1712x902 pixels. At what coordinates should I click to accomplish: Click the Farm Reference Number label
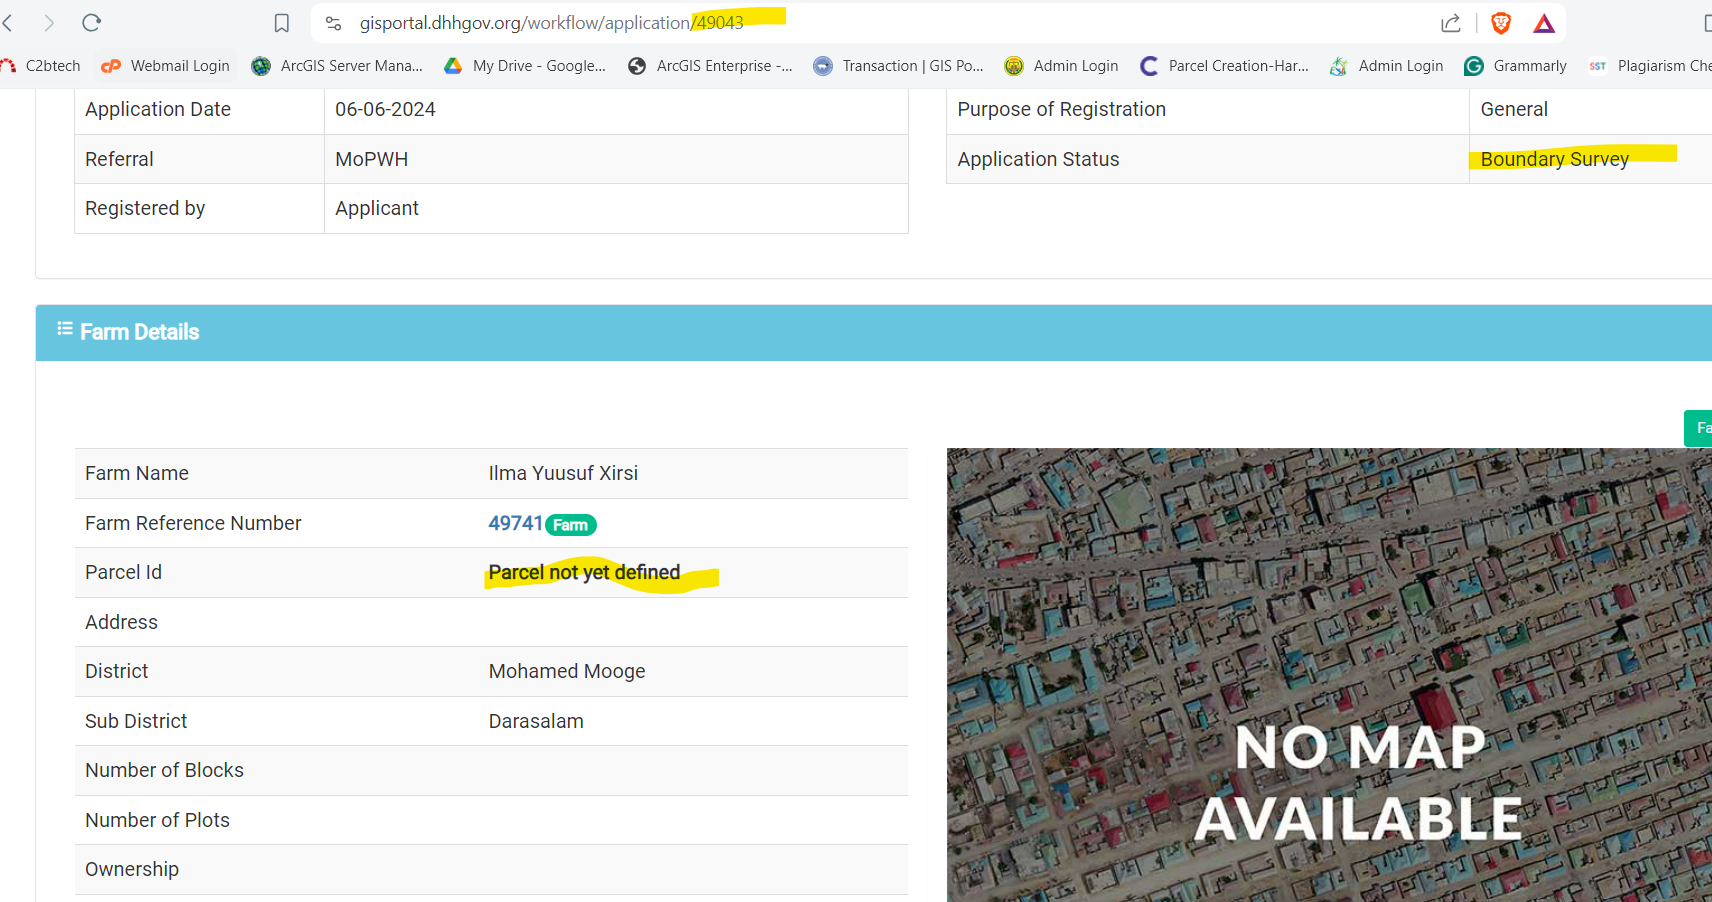click(x=193, y=523)
